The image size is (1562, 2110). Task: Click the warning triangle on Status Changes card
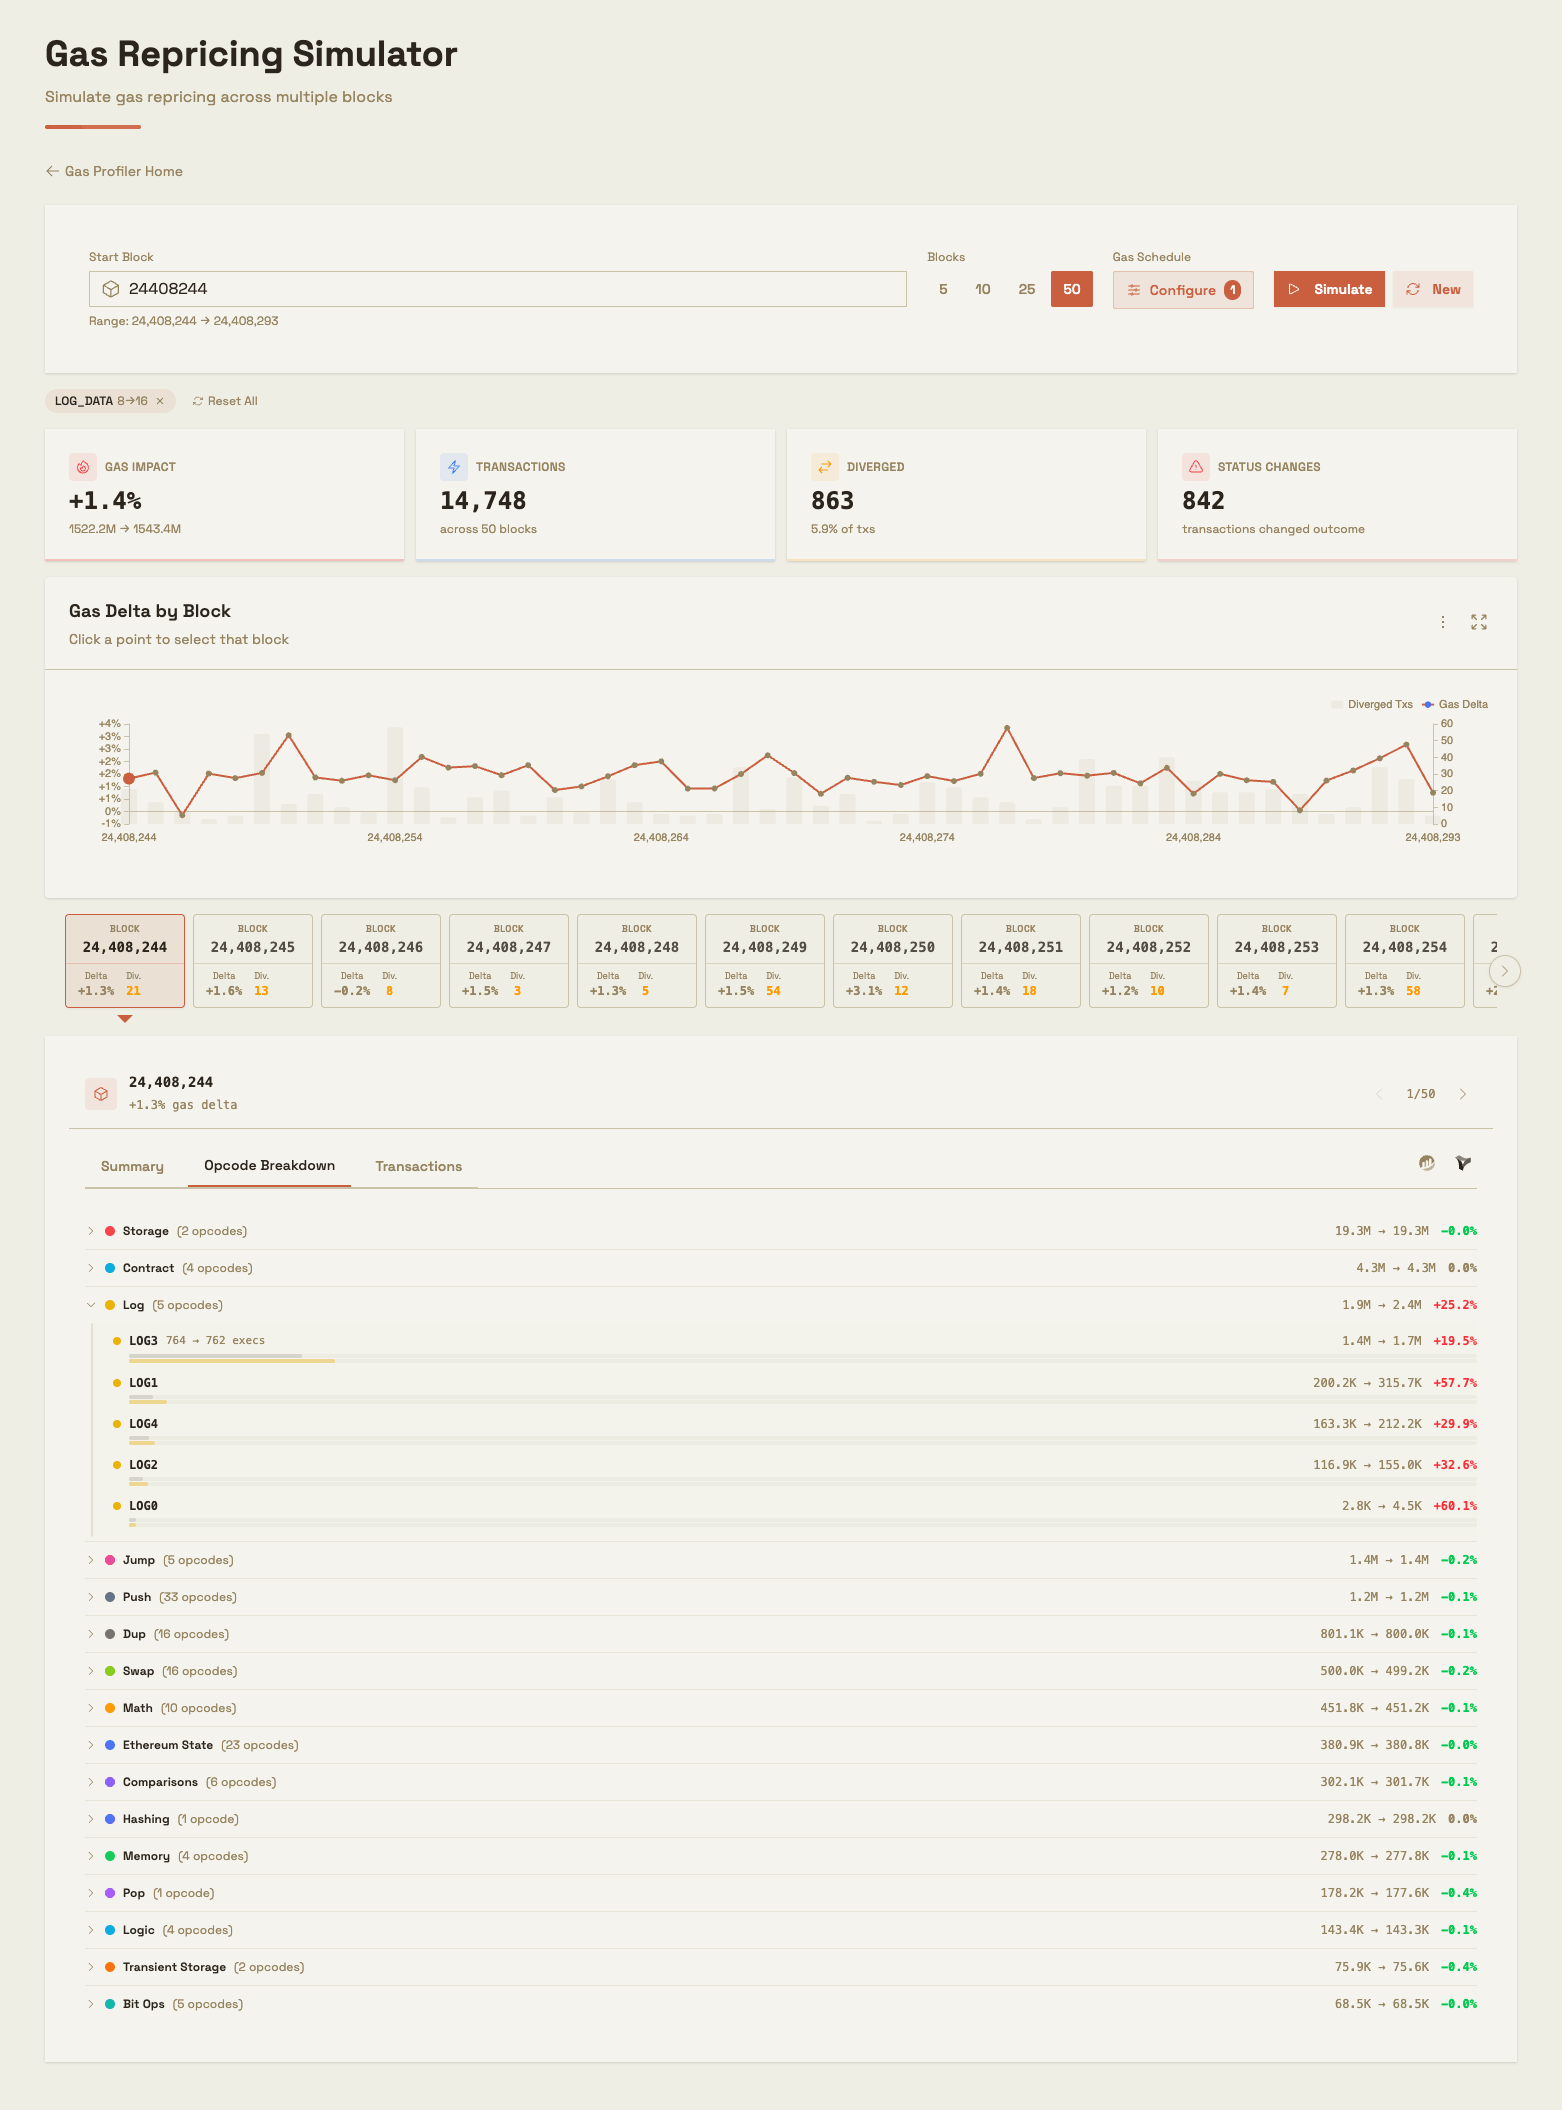pos(1196,467)
